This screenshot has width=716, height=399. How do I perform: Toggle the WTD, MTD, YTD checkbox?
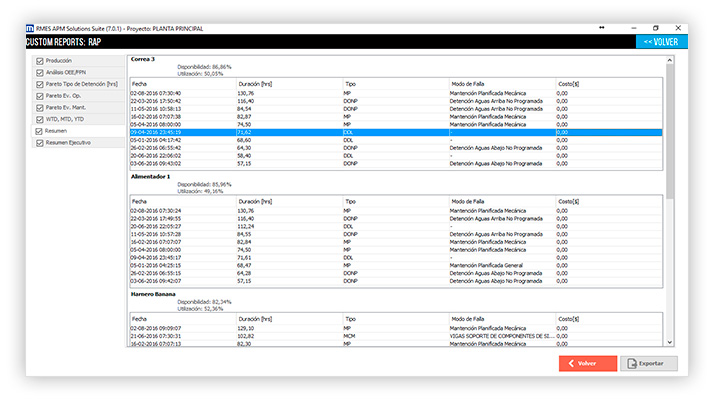tap(40, 120)
